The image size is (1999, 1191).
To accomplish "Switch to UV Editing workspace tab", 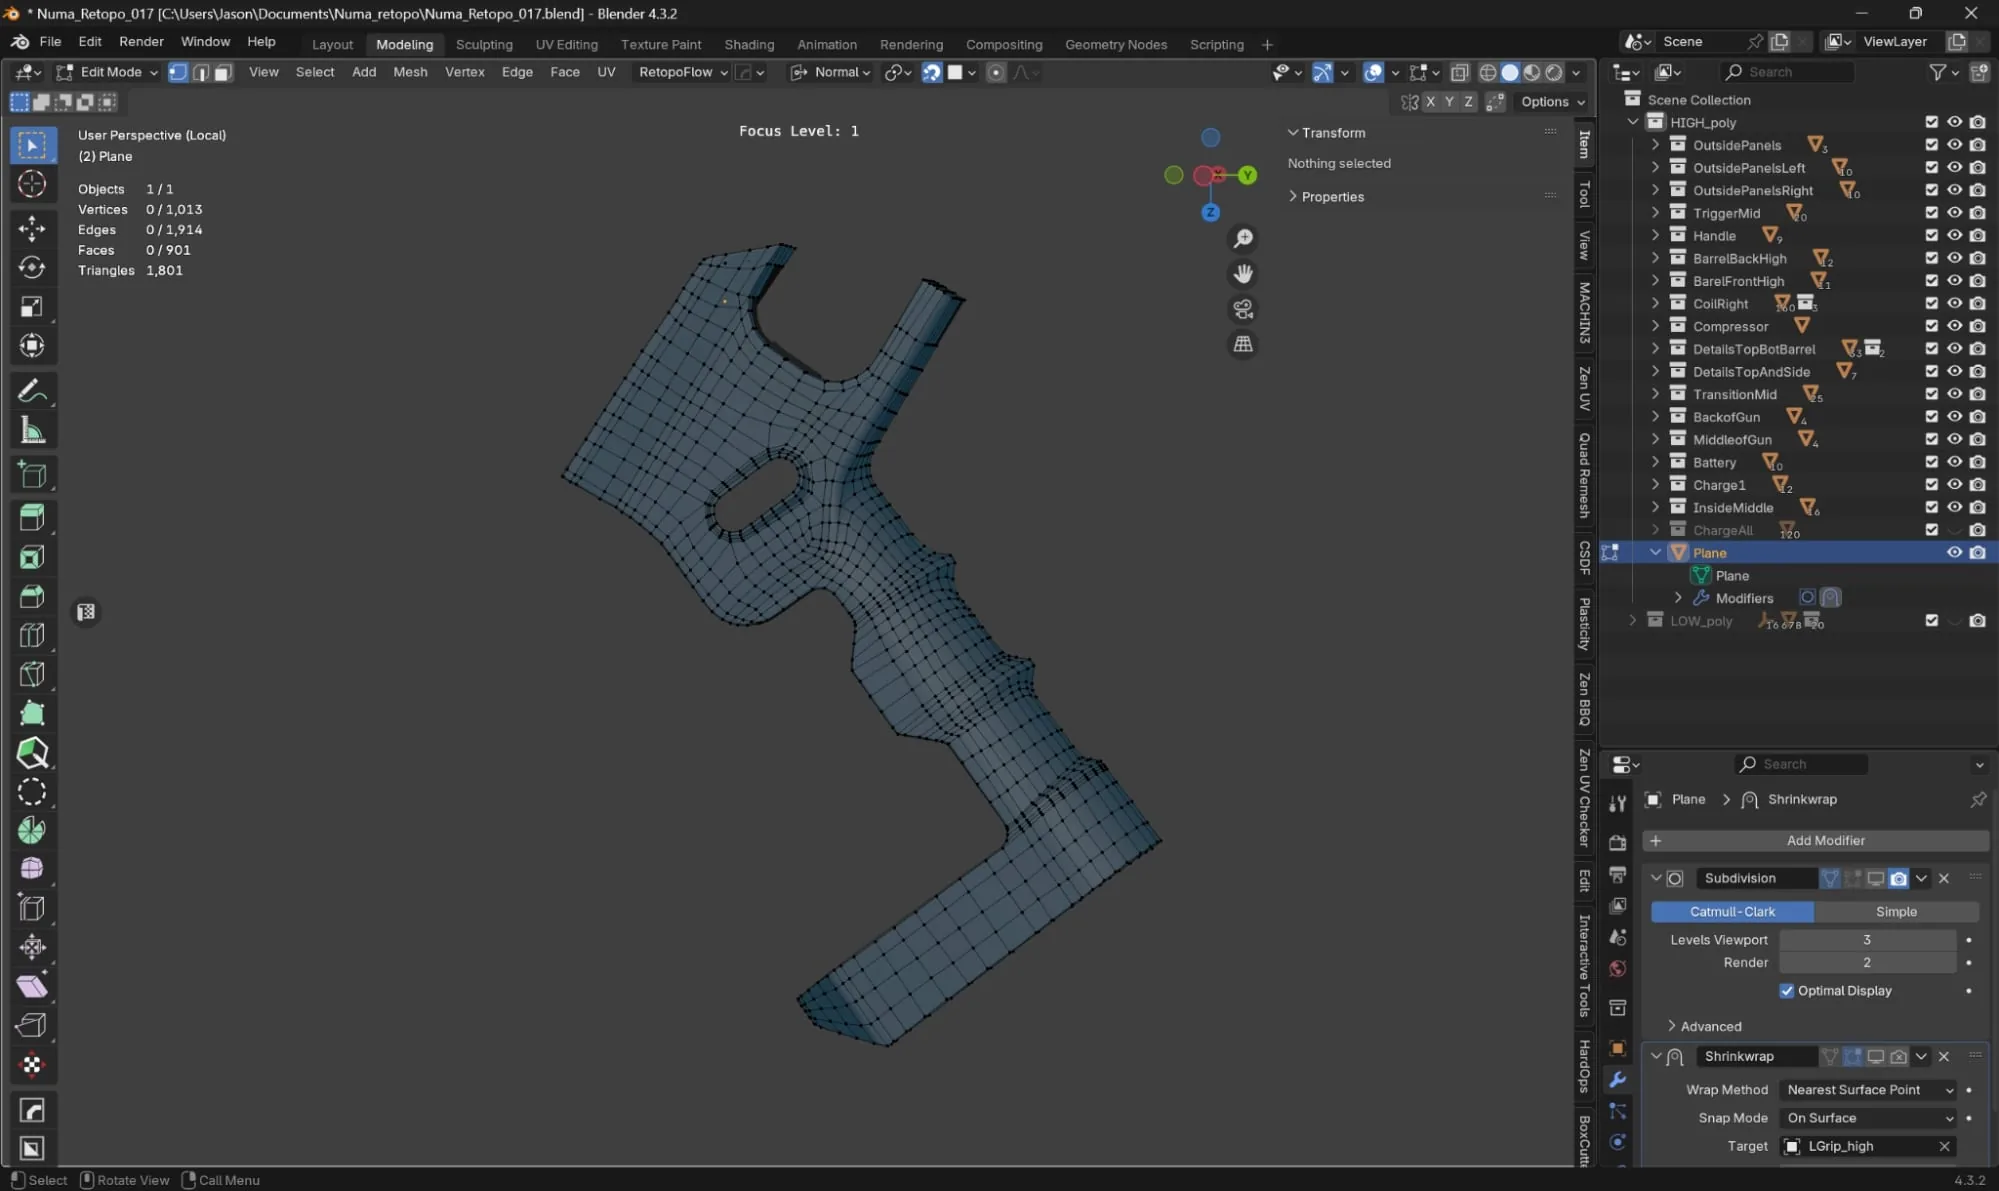I will (566, 45).
